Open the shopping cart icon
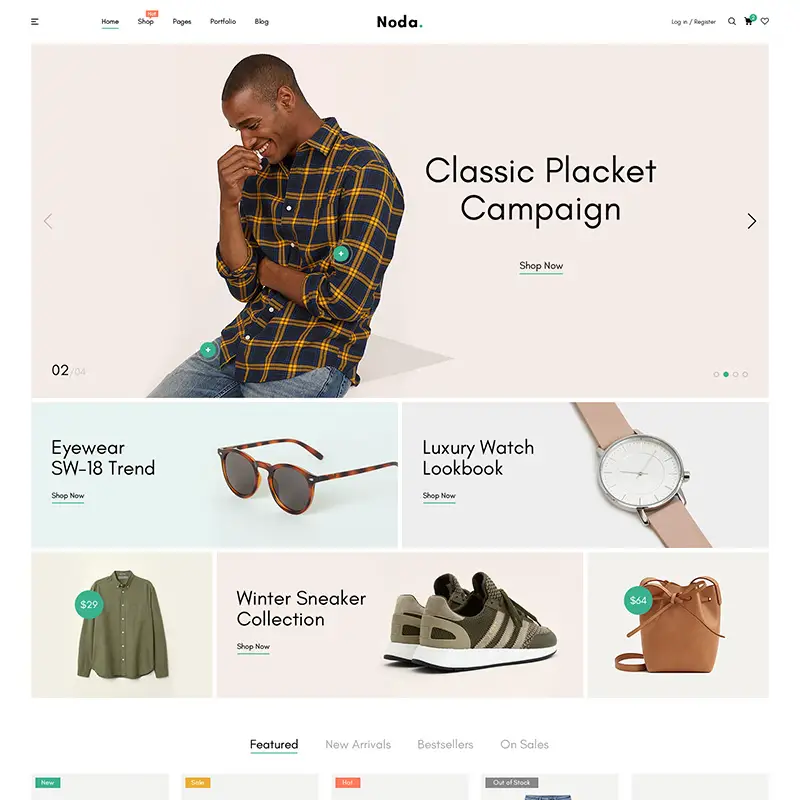The height and width of the screenshot is (800, 800). (x=748, y=21)
